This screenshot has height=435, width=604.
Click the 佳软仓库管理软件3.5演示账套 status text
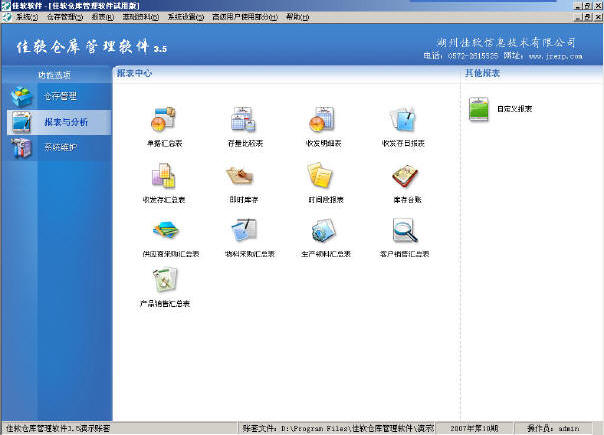click(58, 428)
